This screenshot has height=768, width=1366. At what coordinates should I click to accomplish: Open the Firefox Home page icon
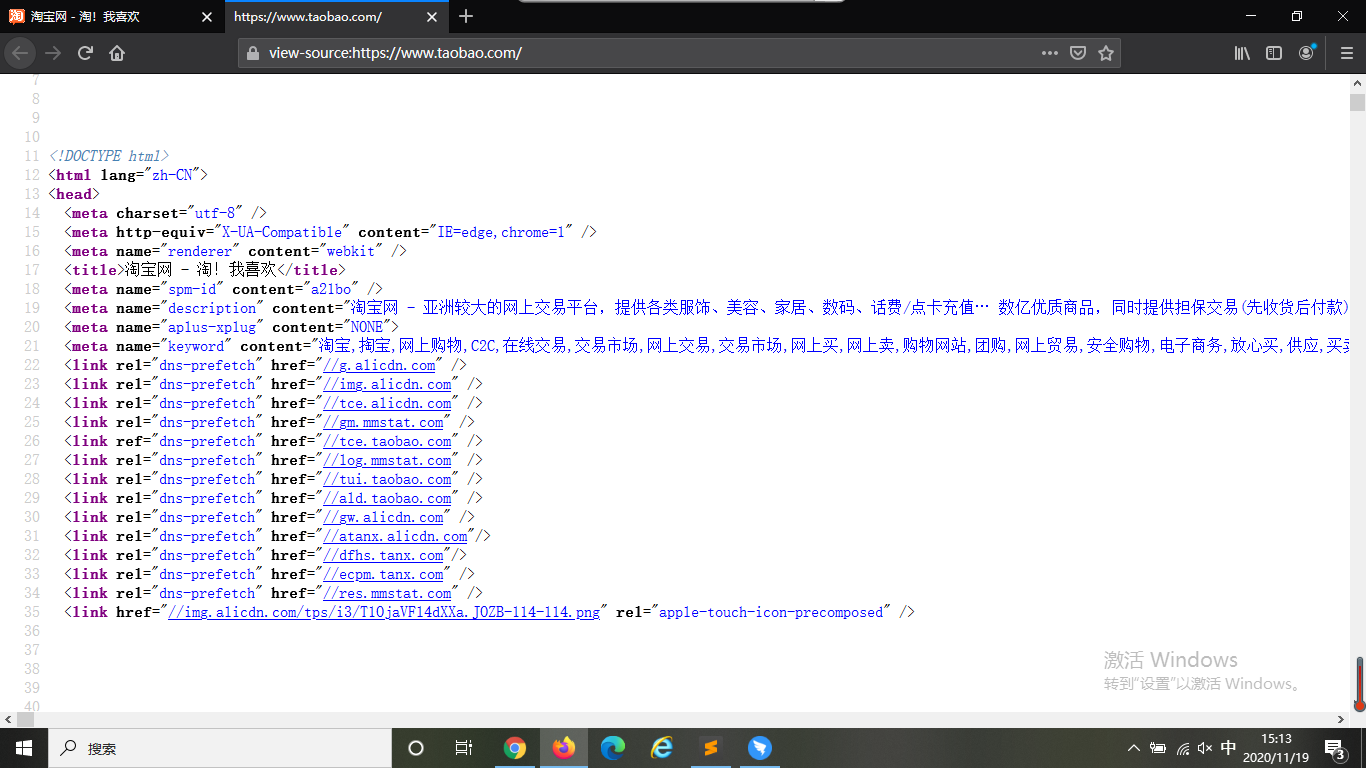pos(117,53)
